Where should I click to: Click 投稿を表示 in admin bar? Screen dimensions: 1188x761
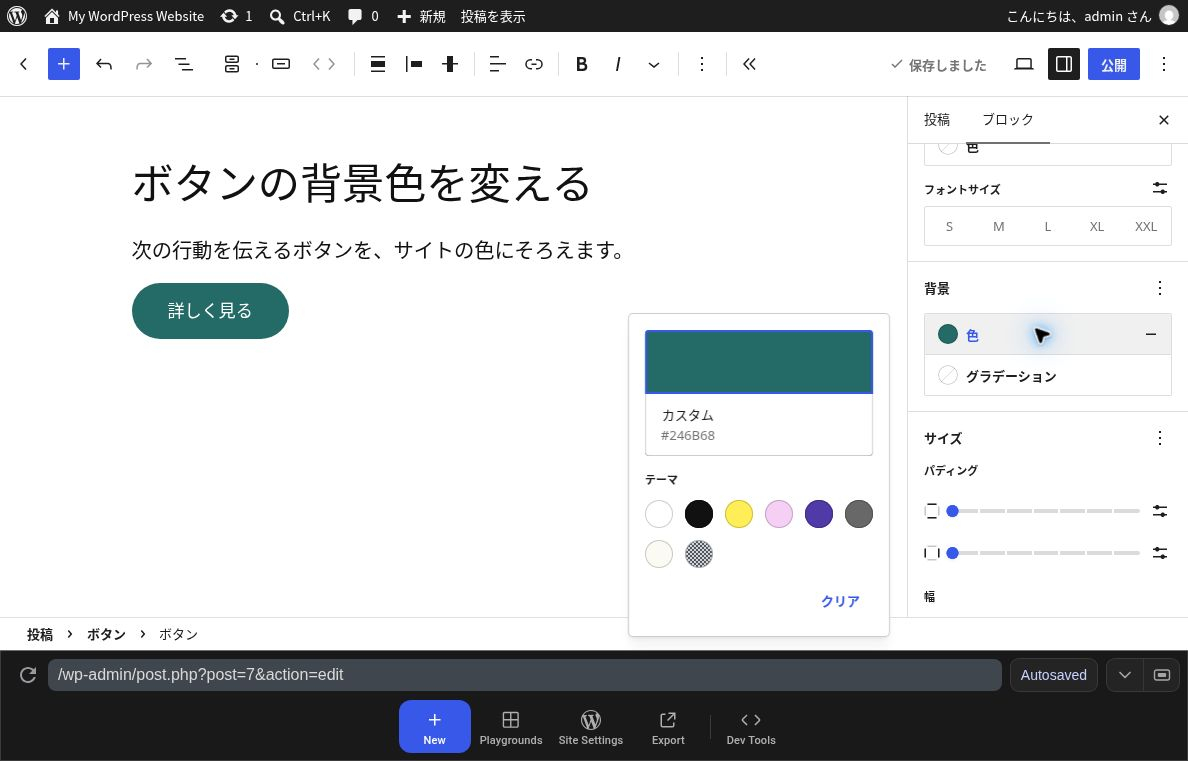[492, 16]
